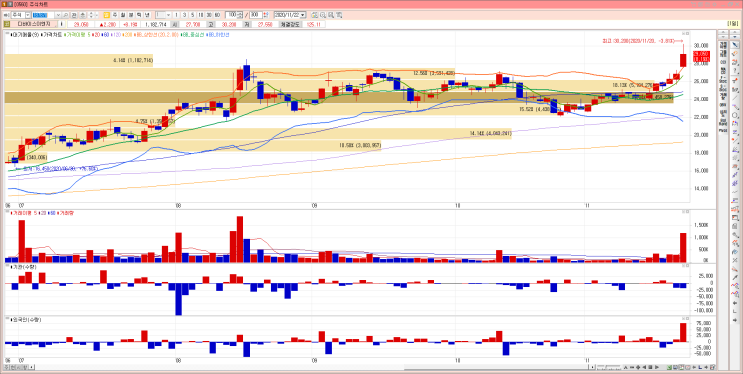Click the stock code input field
The width and height of the screenshot is (743, 374).
[43, 15]
